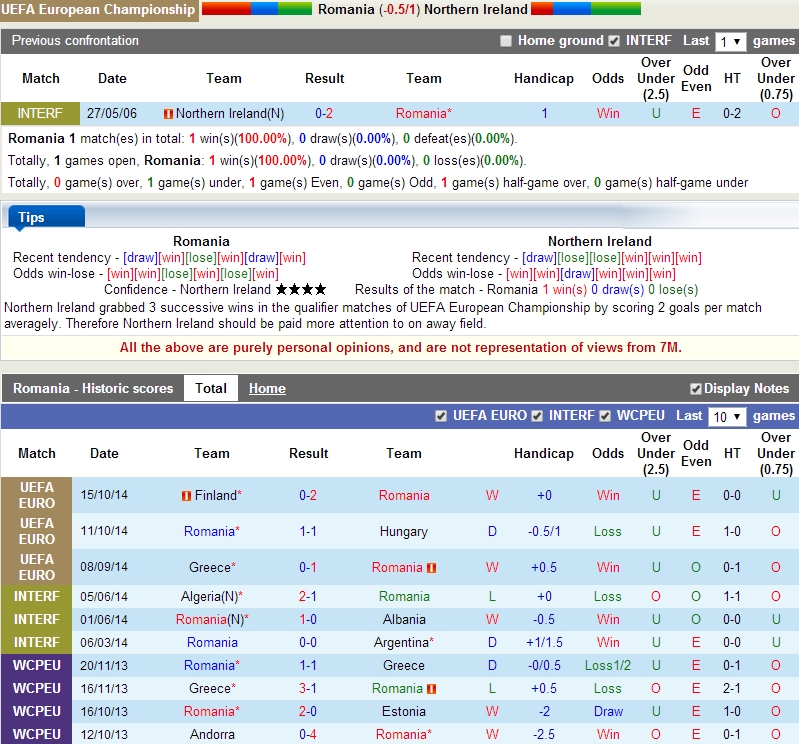Screen dimensions: 799x744
Task: Switch to the Home tab in Historic scores
Action: 267,388
